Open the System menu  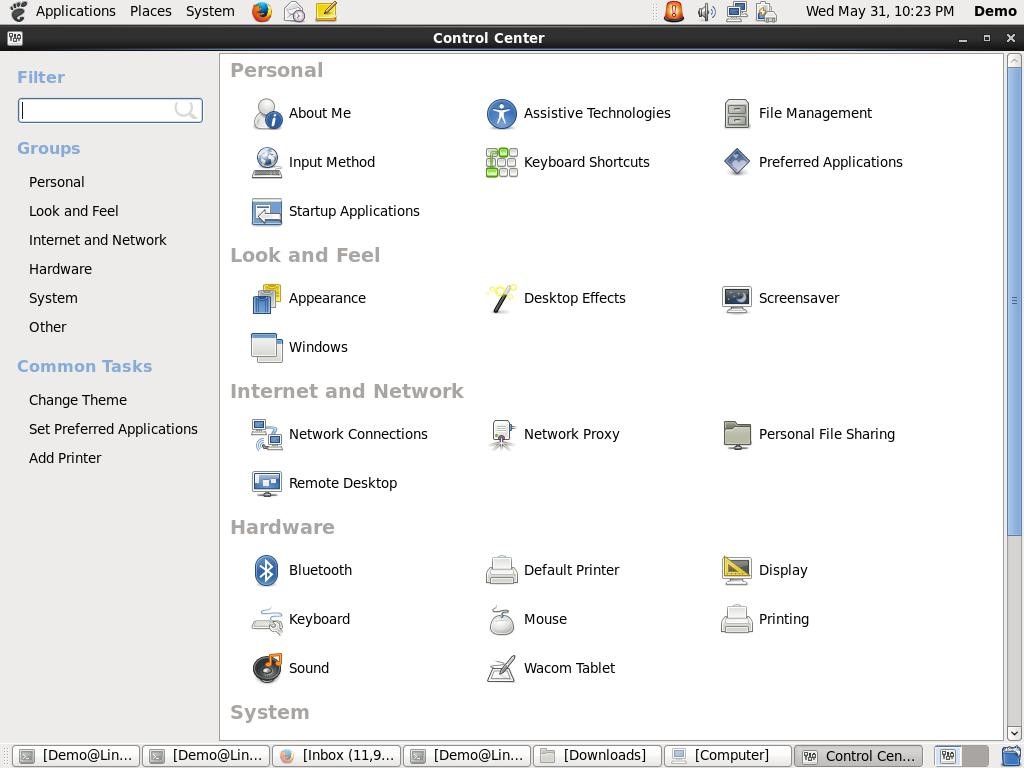pyautogui.click(x=210, y=11)
